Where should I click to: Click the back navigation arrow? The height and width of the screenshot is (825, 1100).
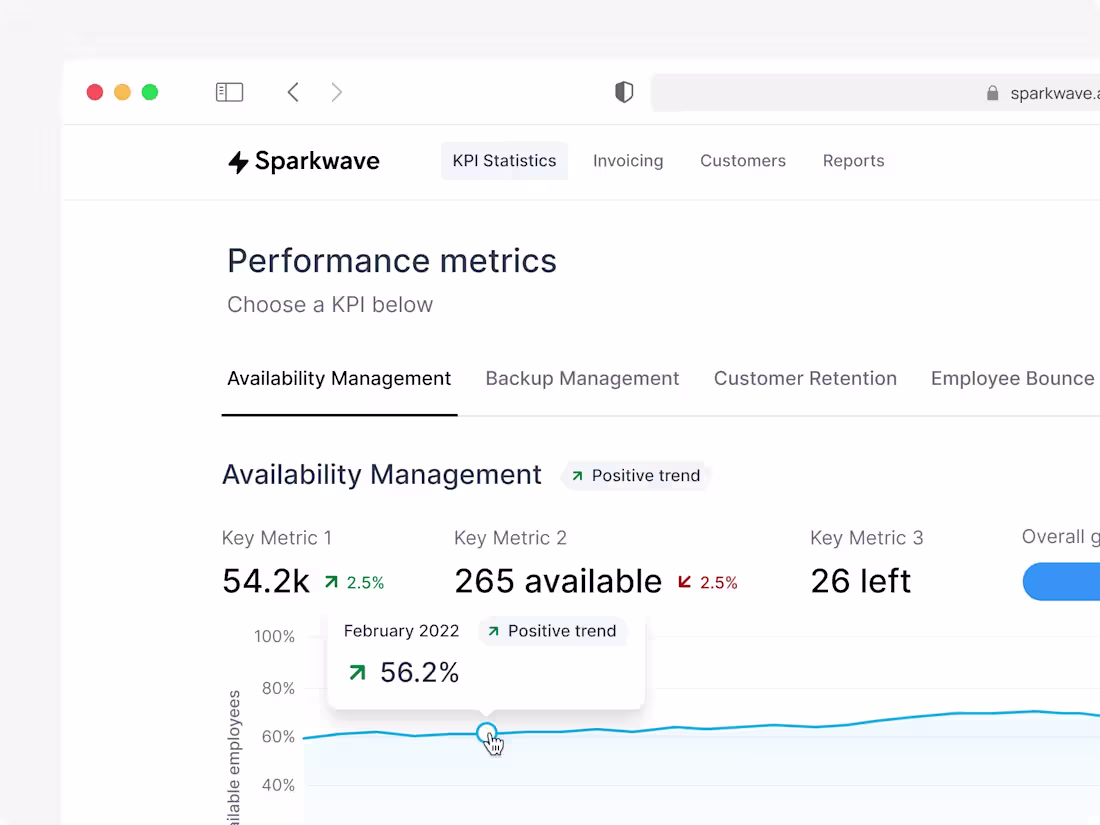[x=293, y=92]
